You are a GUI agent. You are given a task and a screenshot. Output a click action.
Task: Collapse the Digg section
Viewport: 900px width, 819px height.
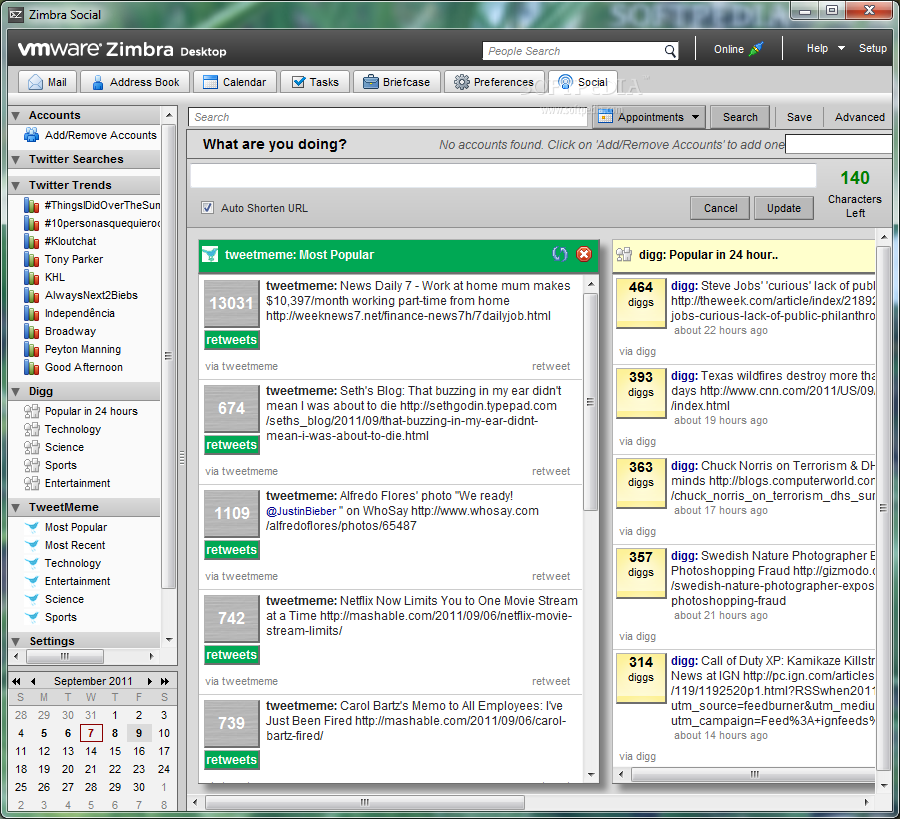point(16,391)
